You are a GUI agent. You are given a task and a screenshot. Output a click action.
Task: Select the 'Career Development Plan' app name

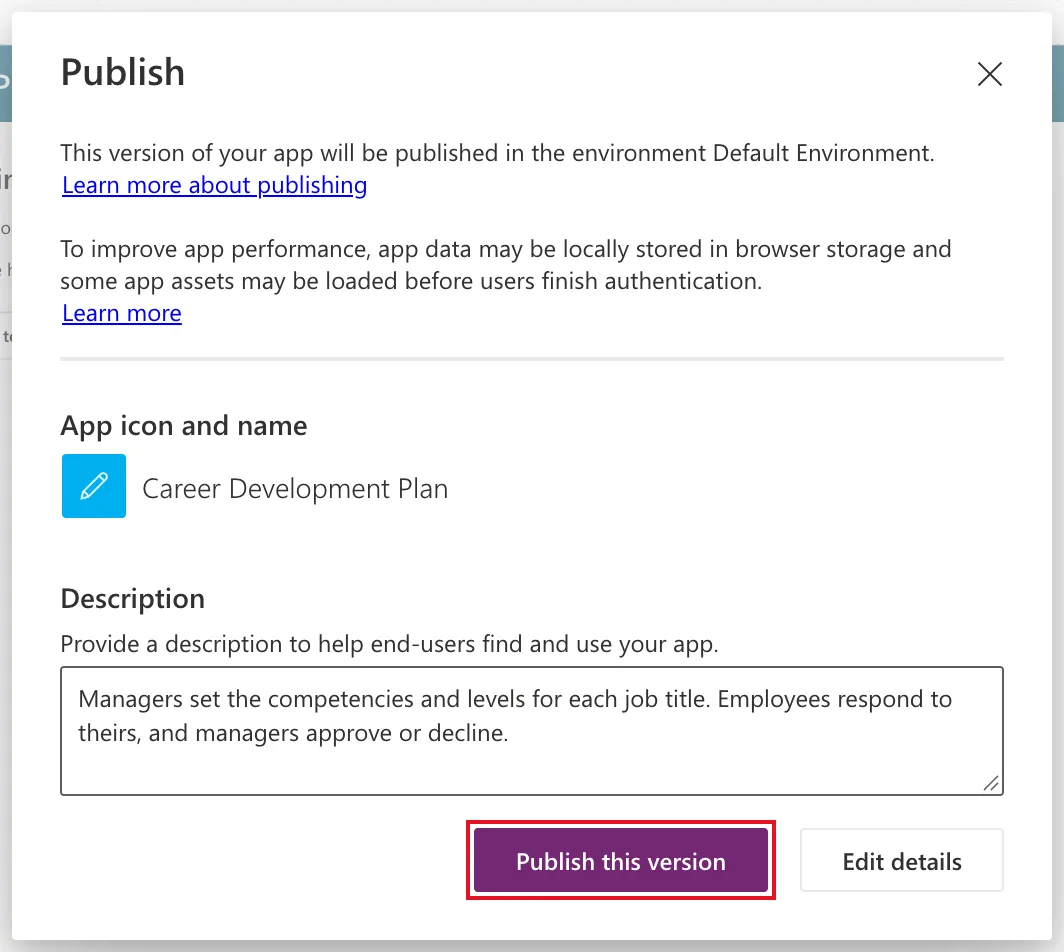click(x=295, y=489)
